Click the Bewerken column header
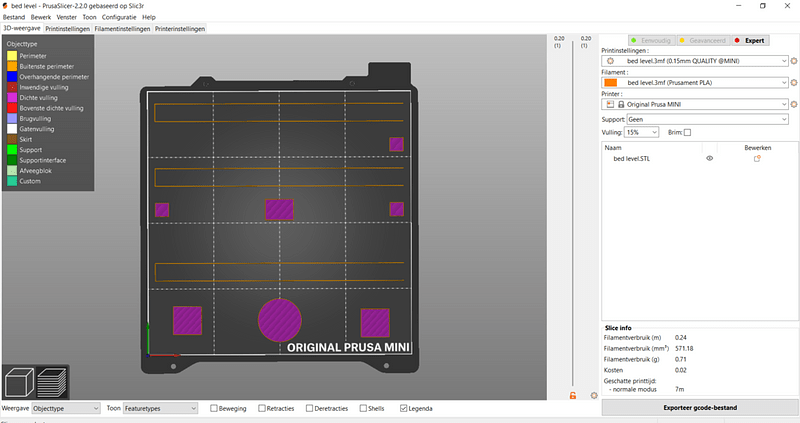The image size is (800, 423). 758,148
